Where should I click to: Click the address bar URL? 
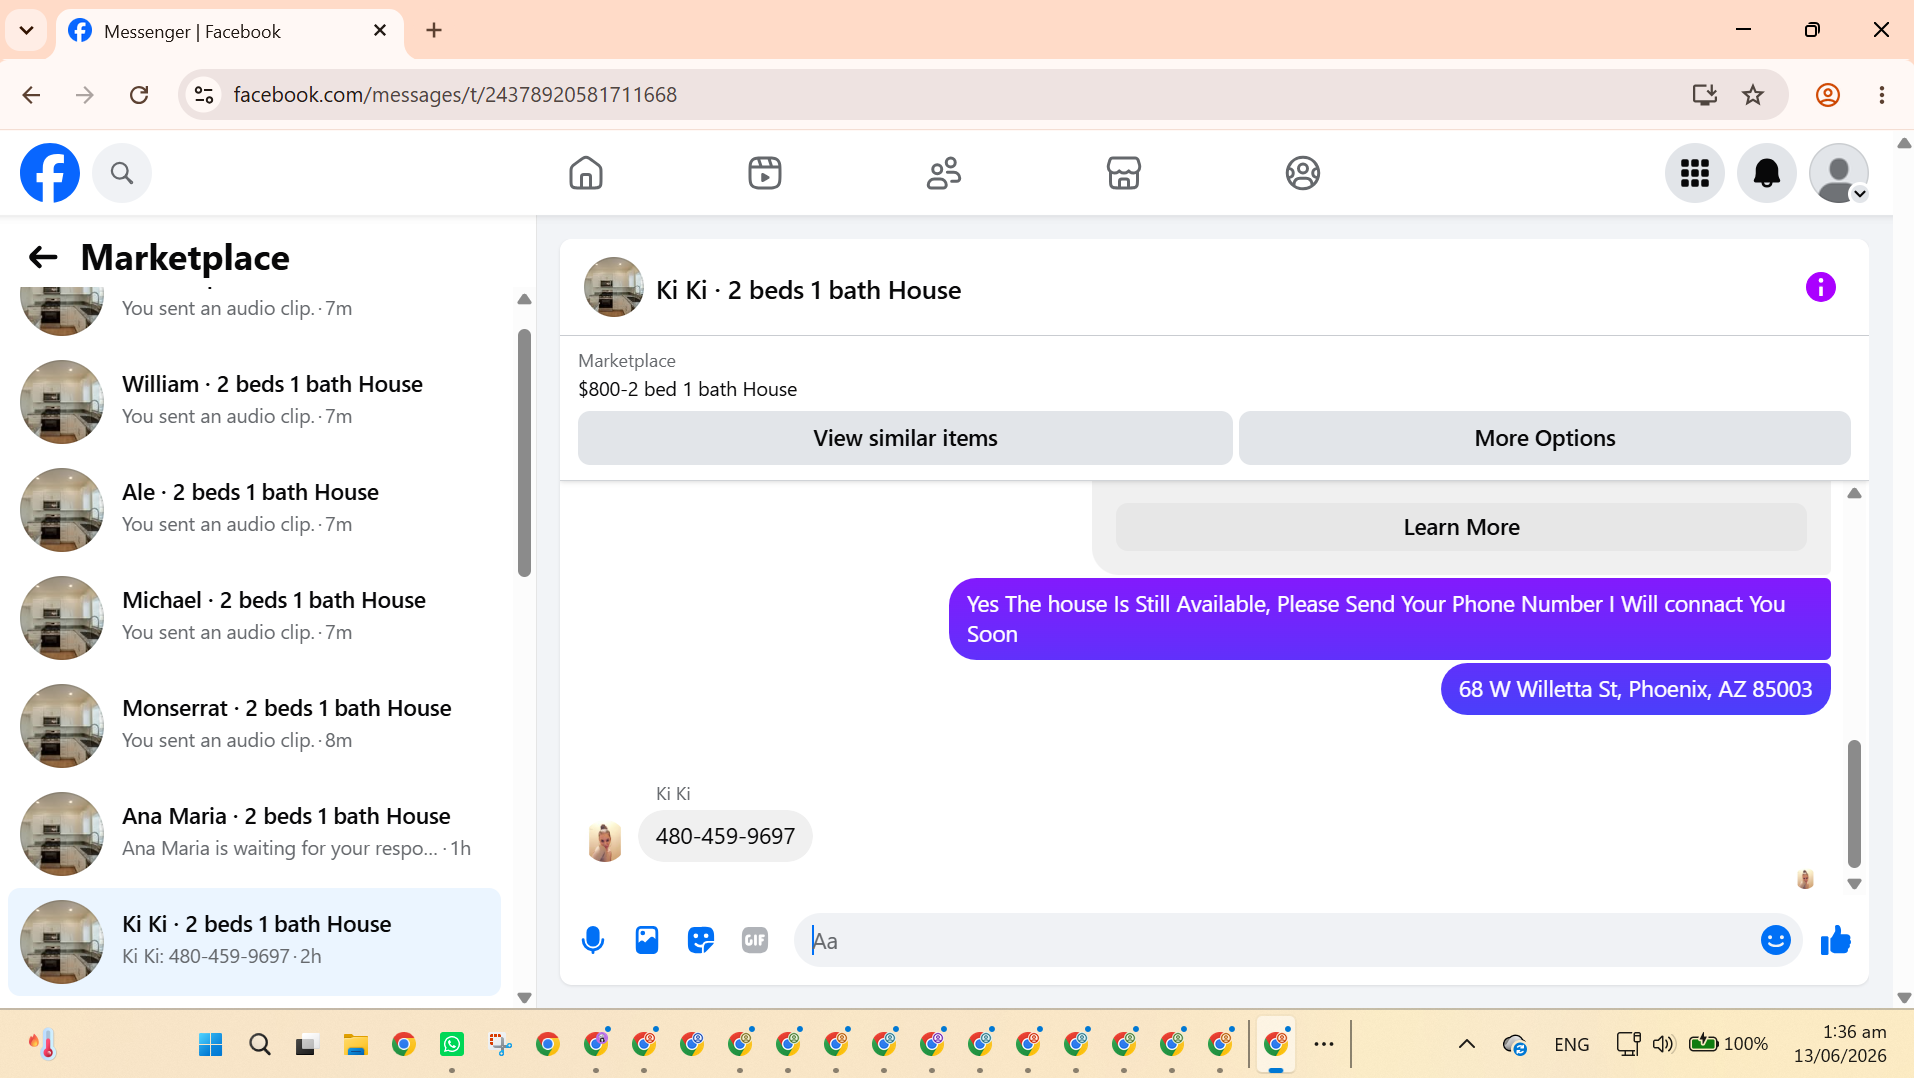point(455,95)
